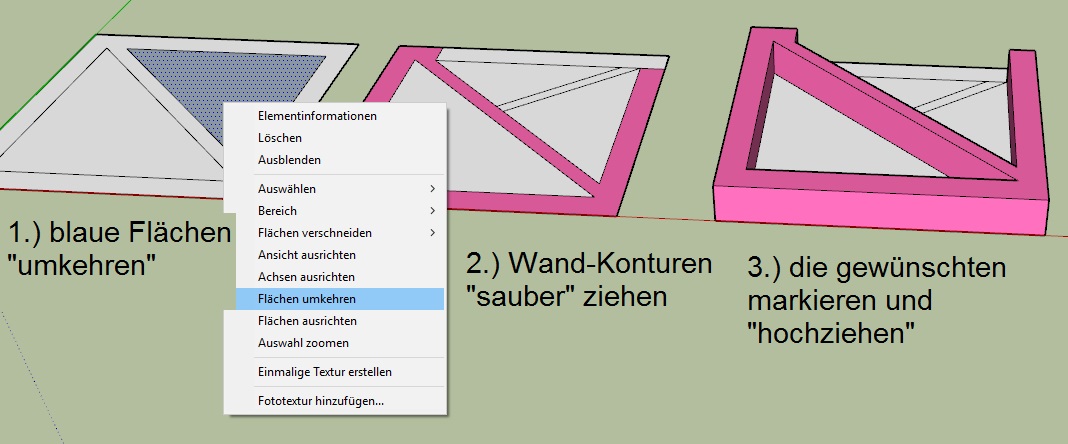This screenshot has height=444, width=1068.
Task: Choose 'Einmalige Textur erstellen'
Action: (324, 372)
